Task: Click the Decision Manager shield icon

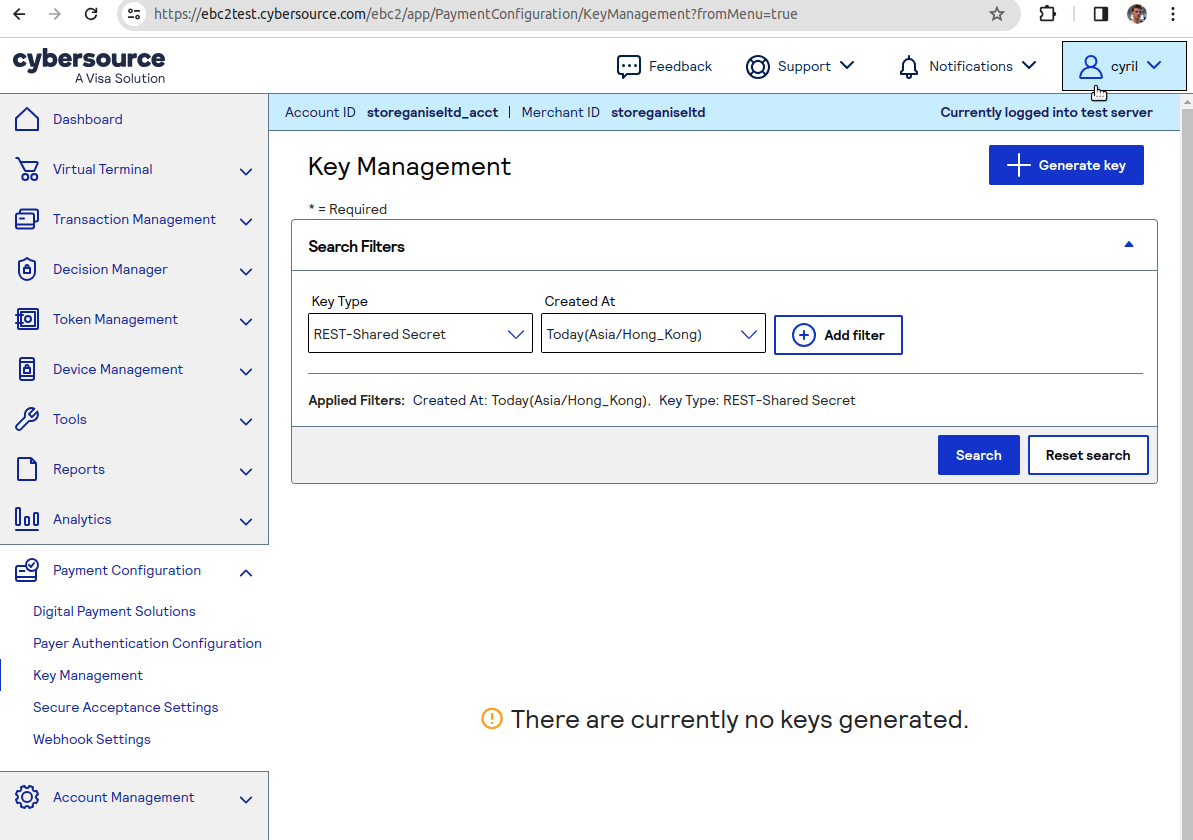Action: tap(27, 269)
